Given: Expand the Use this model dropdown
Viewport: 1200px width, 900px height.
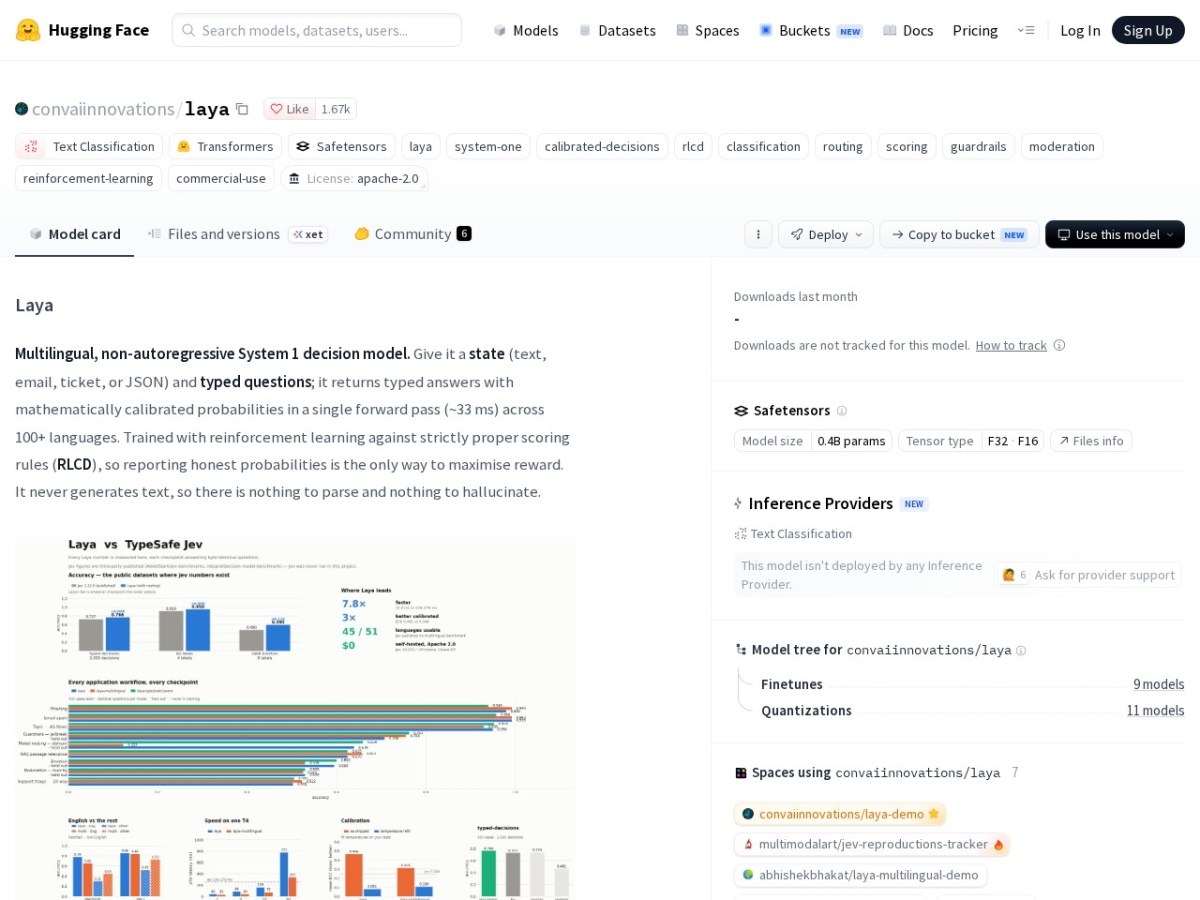Looking at the screenshot, I should 1115,234.
